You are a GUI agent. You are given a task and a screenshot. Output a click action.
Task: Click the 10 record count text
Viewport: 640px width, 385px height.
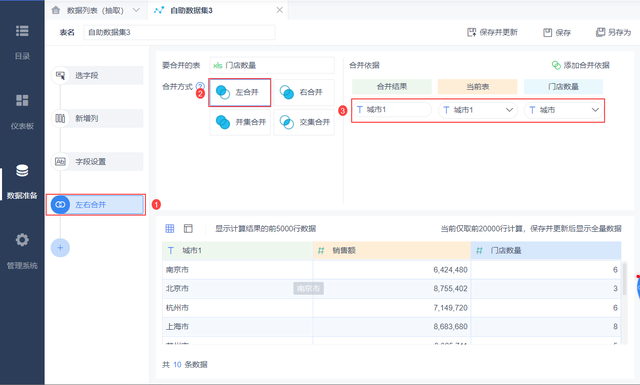(x=177, y=365)
